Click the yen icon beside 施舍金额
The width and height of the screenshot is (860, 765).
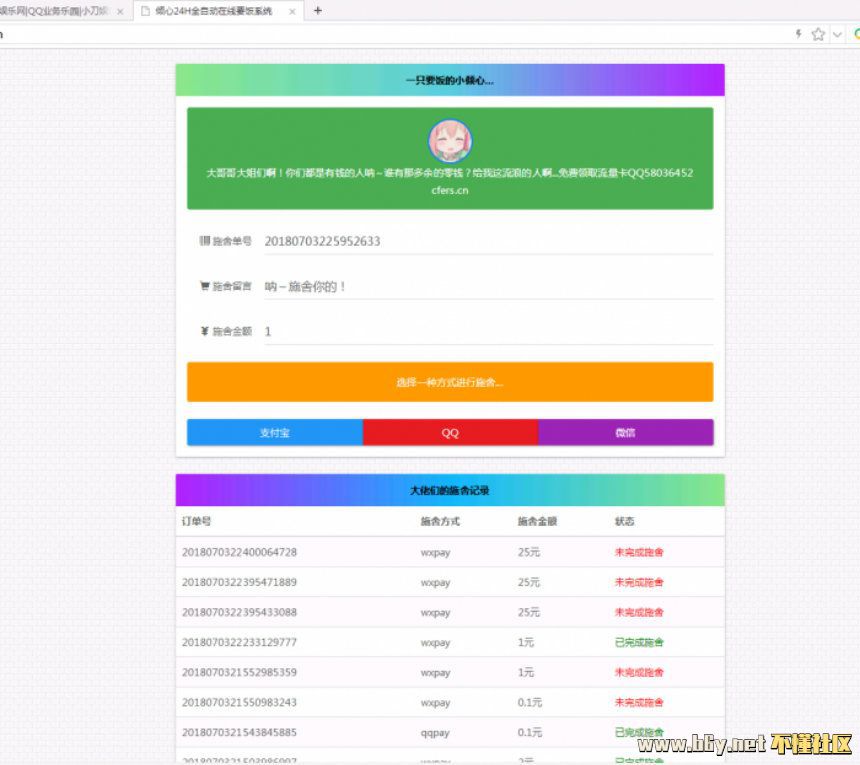tap(205, 331)
